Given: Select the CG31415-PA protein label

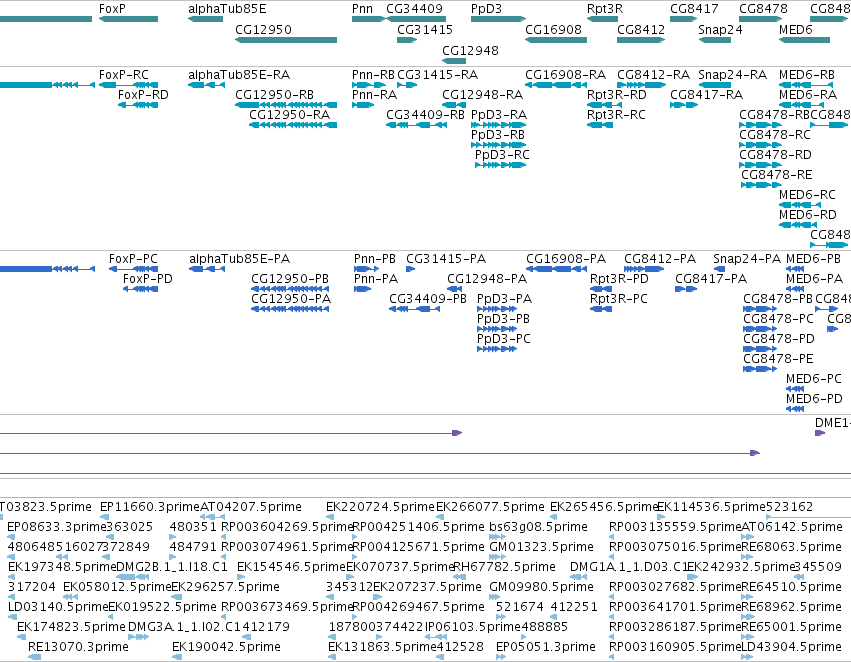Looking at the screenshot, I should coord(446,258).
